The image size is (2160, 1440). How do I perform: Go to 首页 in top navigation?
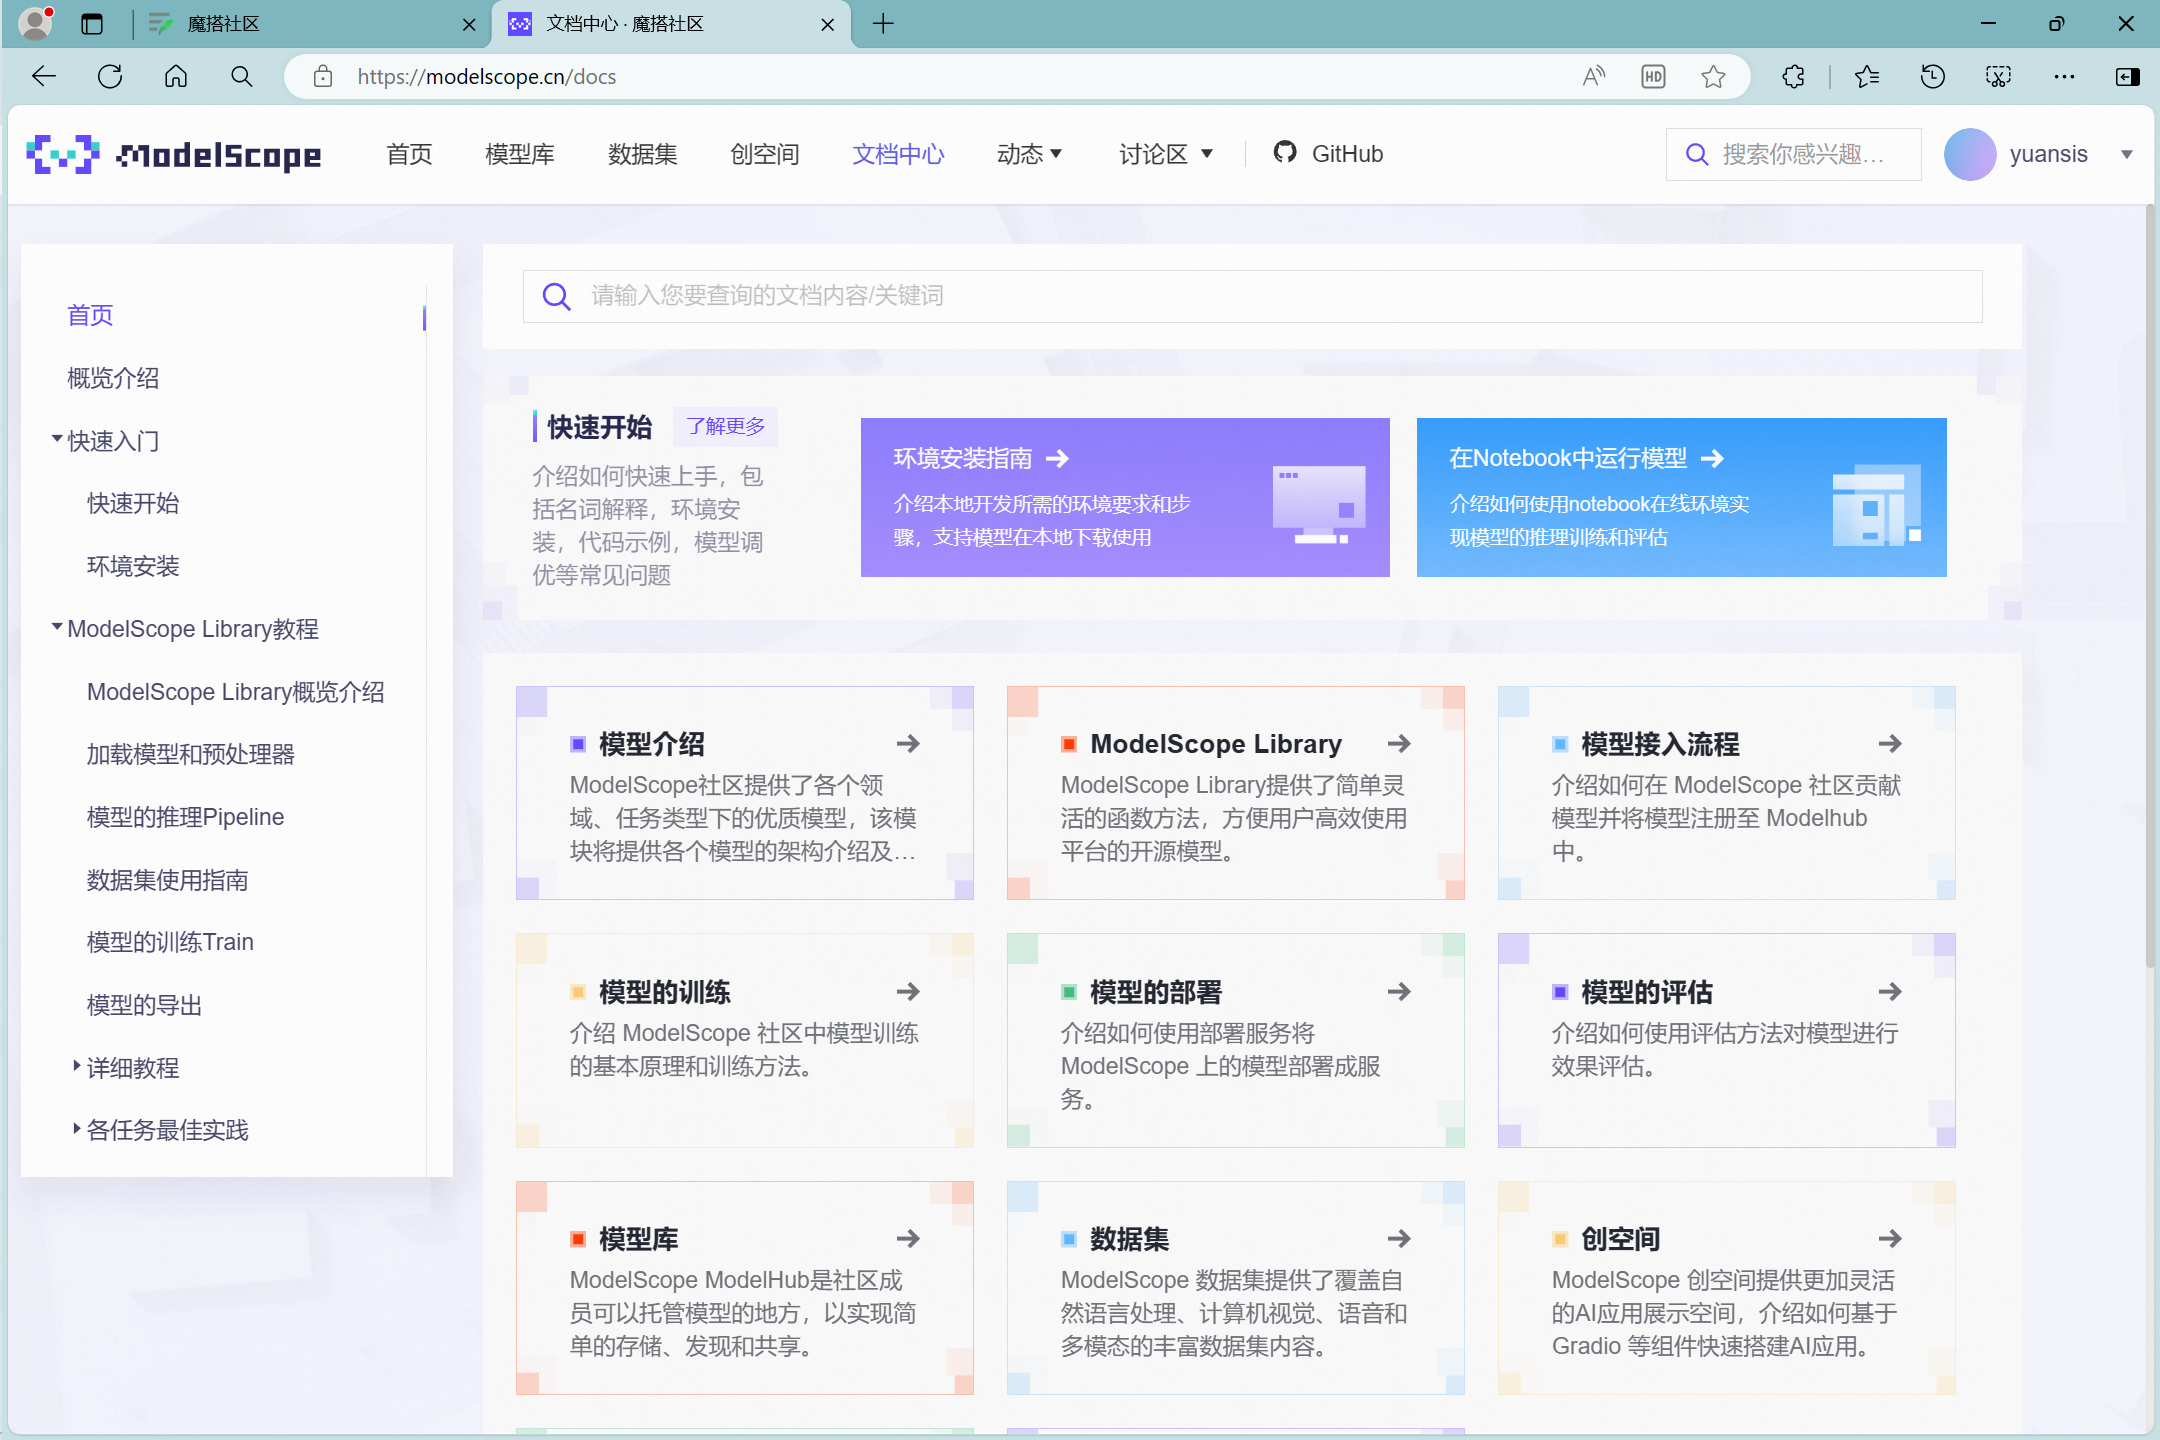pyautogui.click(x=409, y=154)
